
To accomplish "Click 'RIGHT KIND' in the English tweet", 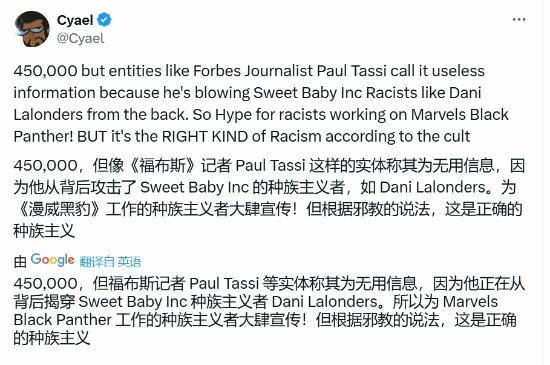I will pos(205,136).
